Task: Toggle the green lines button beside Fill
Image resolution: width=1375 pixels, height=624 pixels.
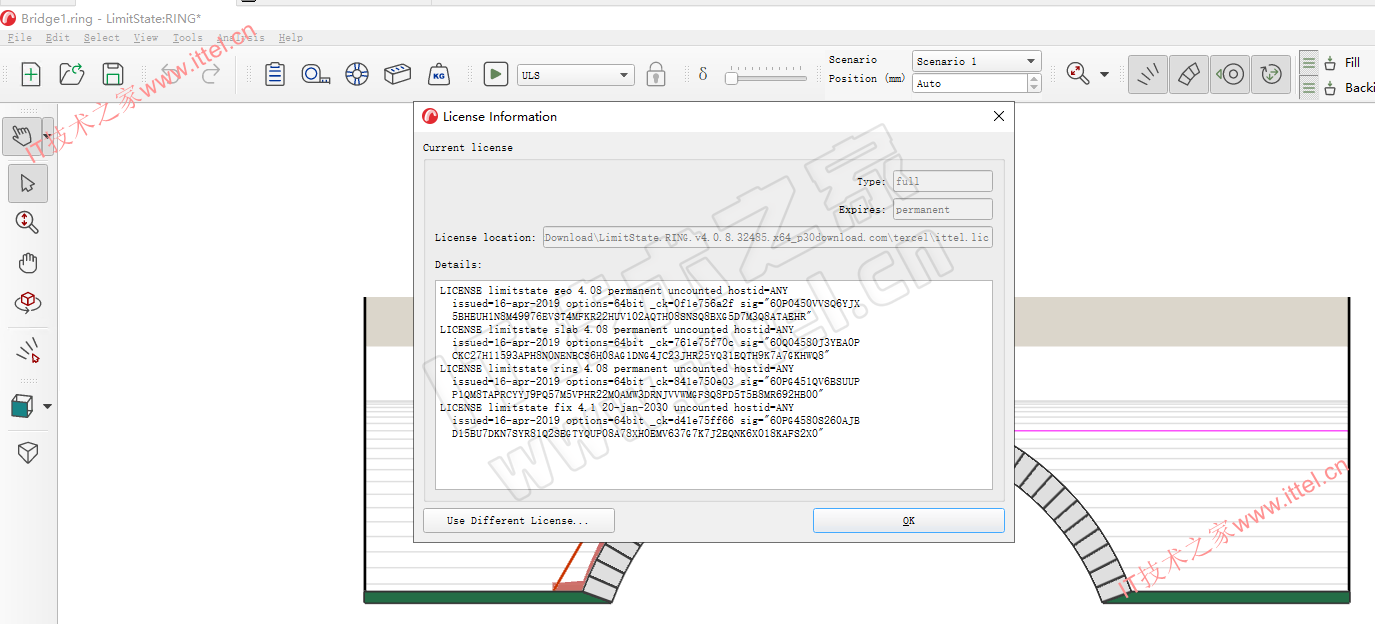Action: click(1308, 63)
